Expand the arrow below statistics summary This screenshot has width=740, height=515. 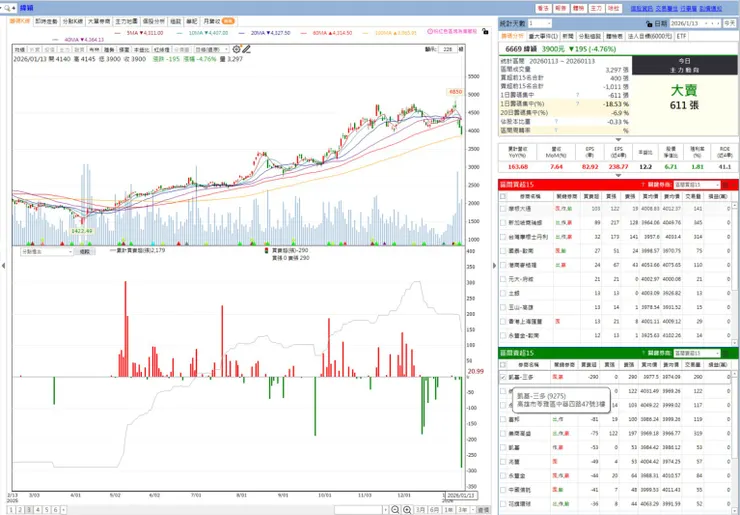618,140
